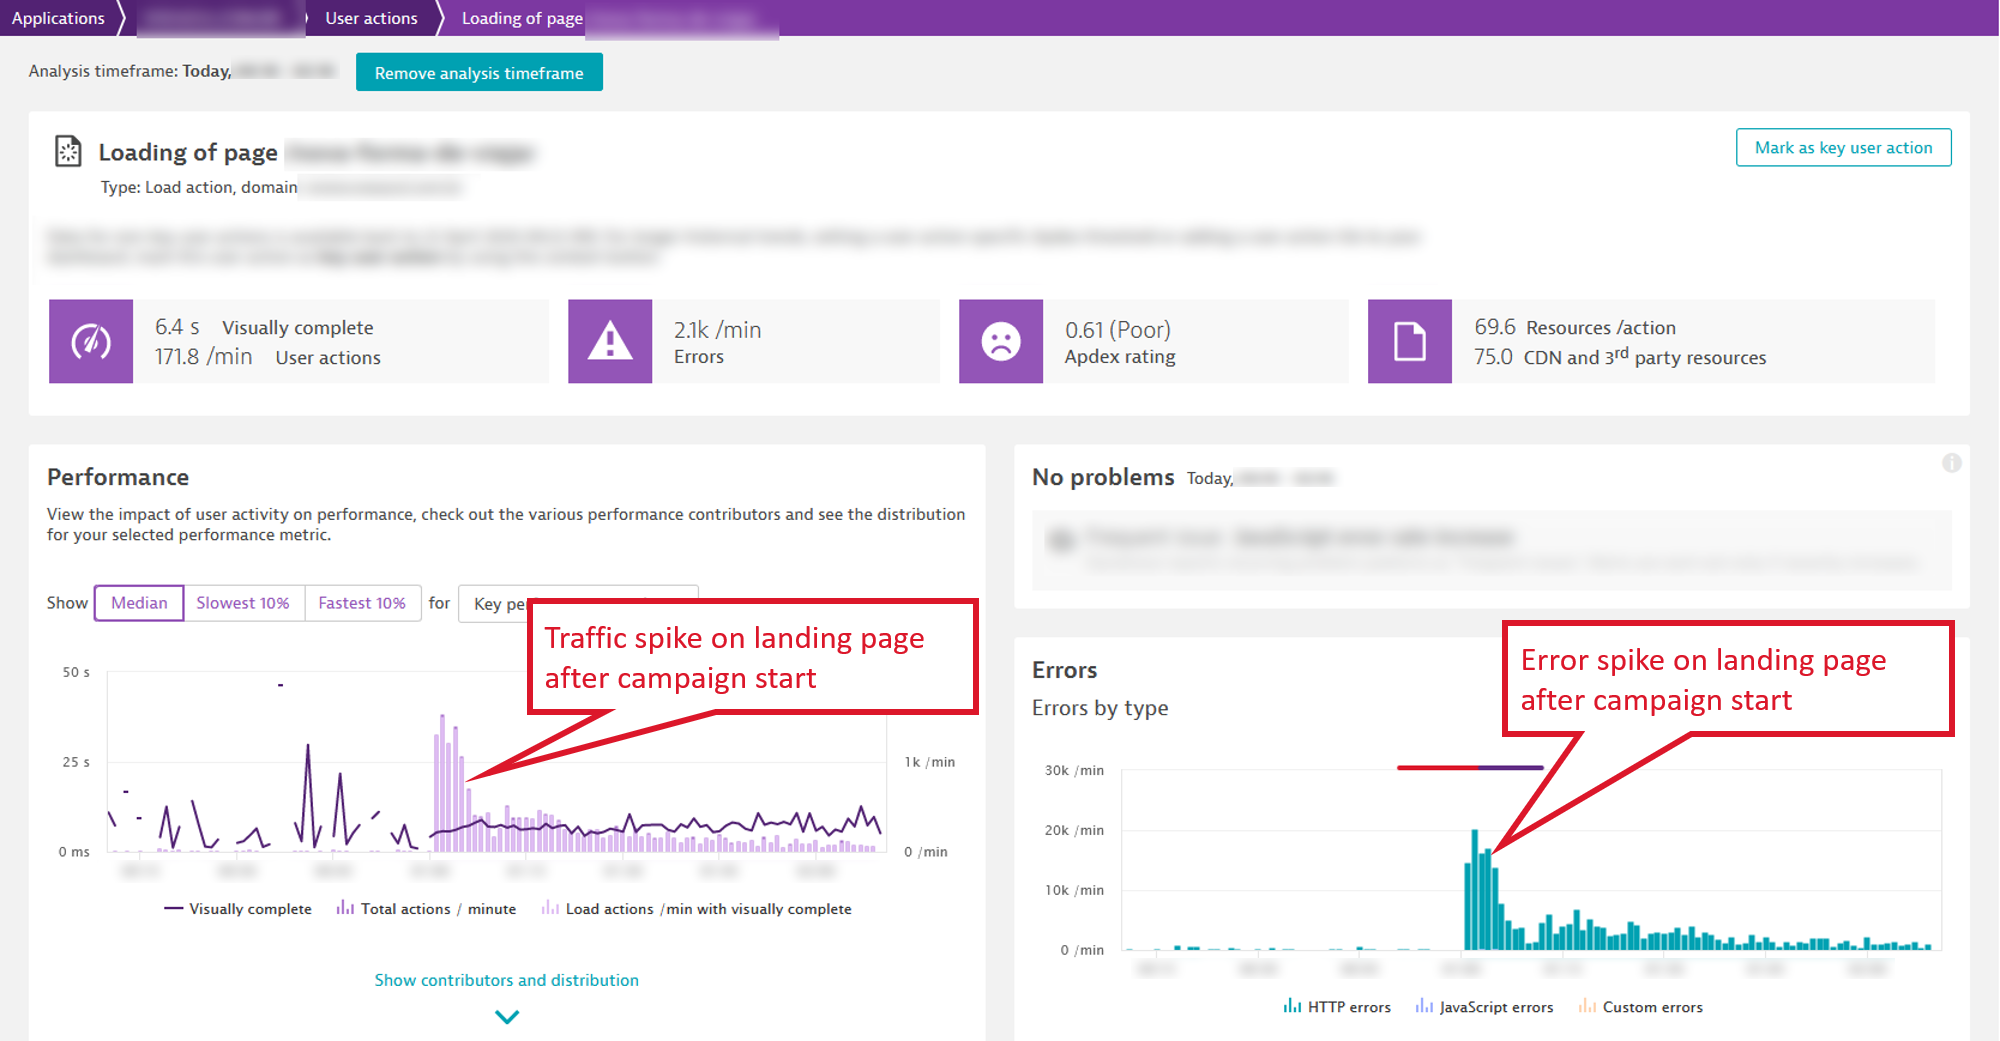
Task: Click the Visually complete speedometer icon tile
Action: pos(91,342)
